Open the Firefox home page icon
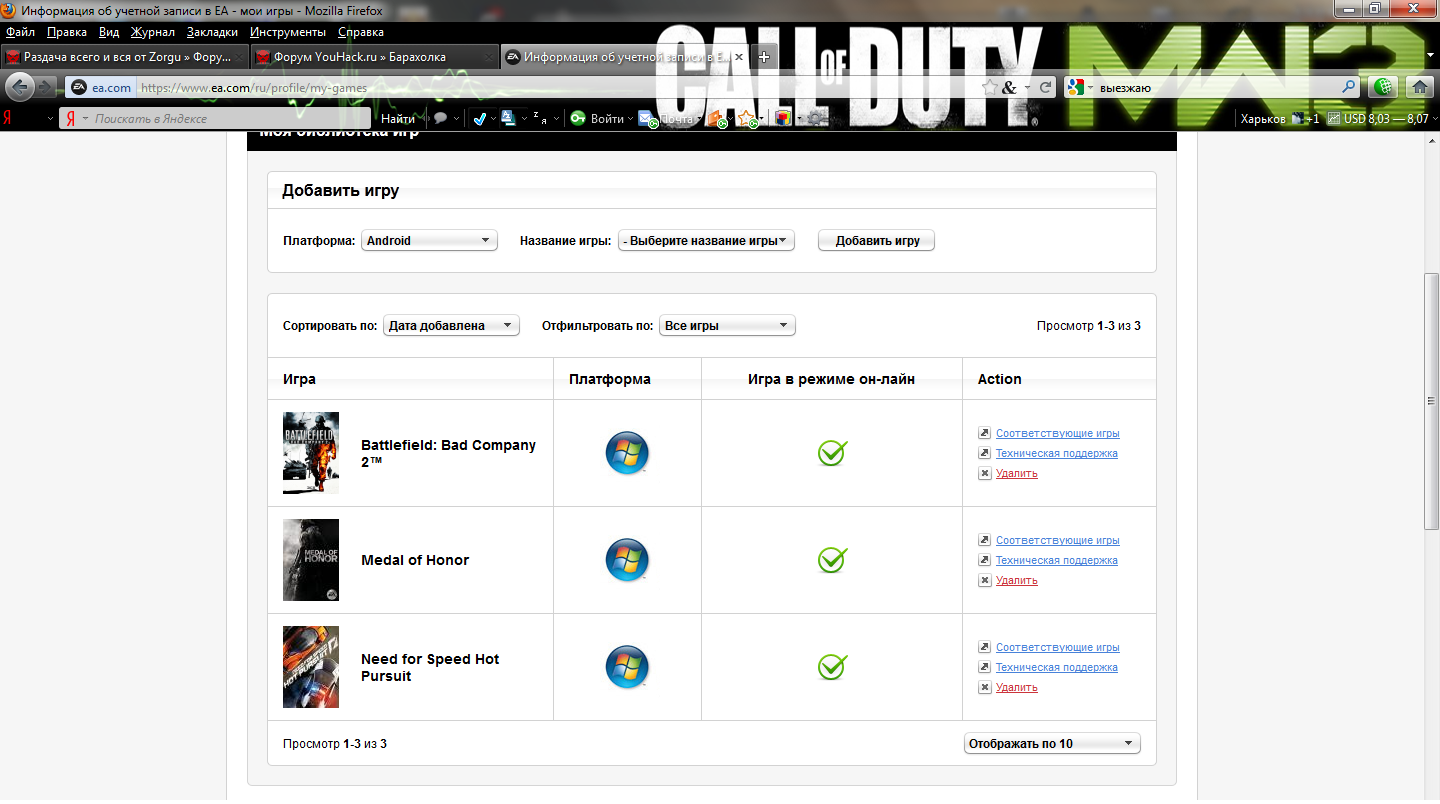The width and height of the screenshot is (1440, 804). tap(1419, 87)
